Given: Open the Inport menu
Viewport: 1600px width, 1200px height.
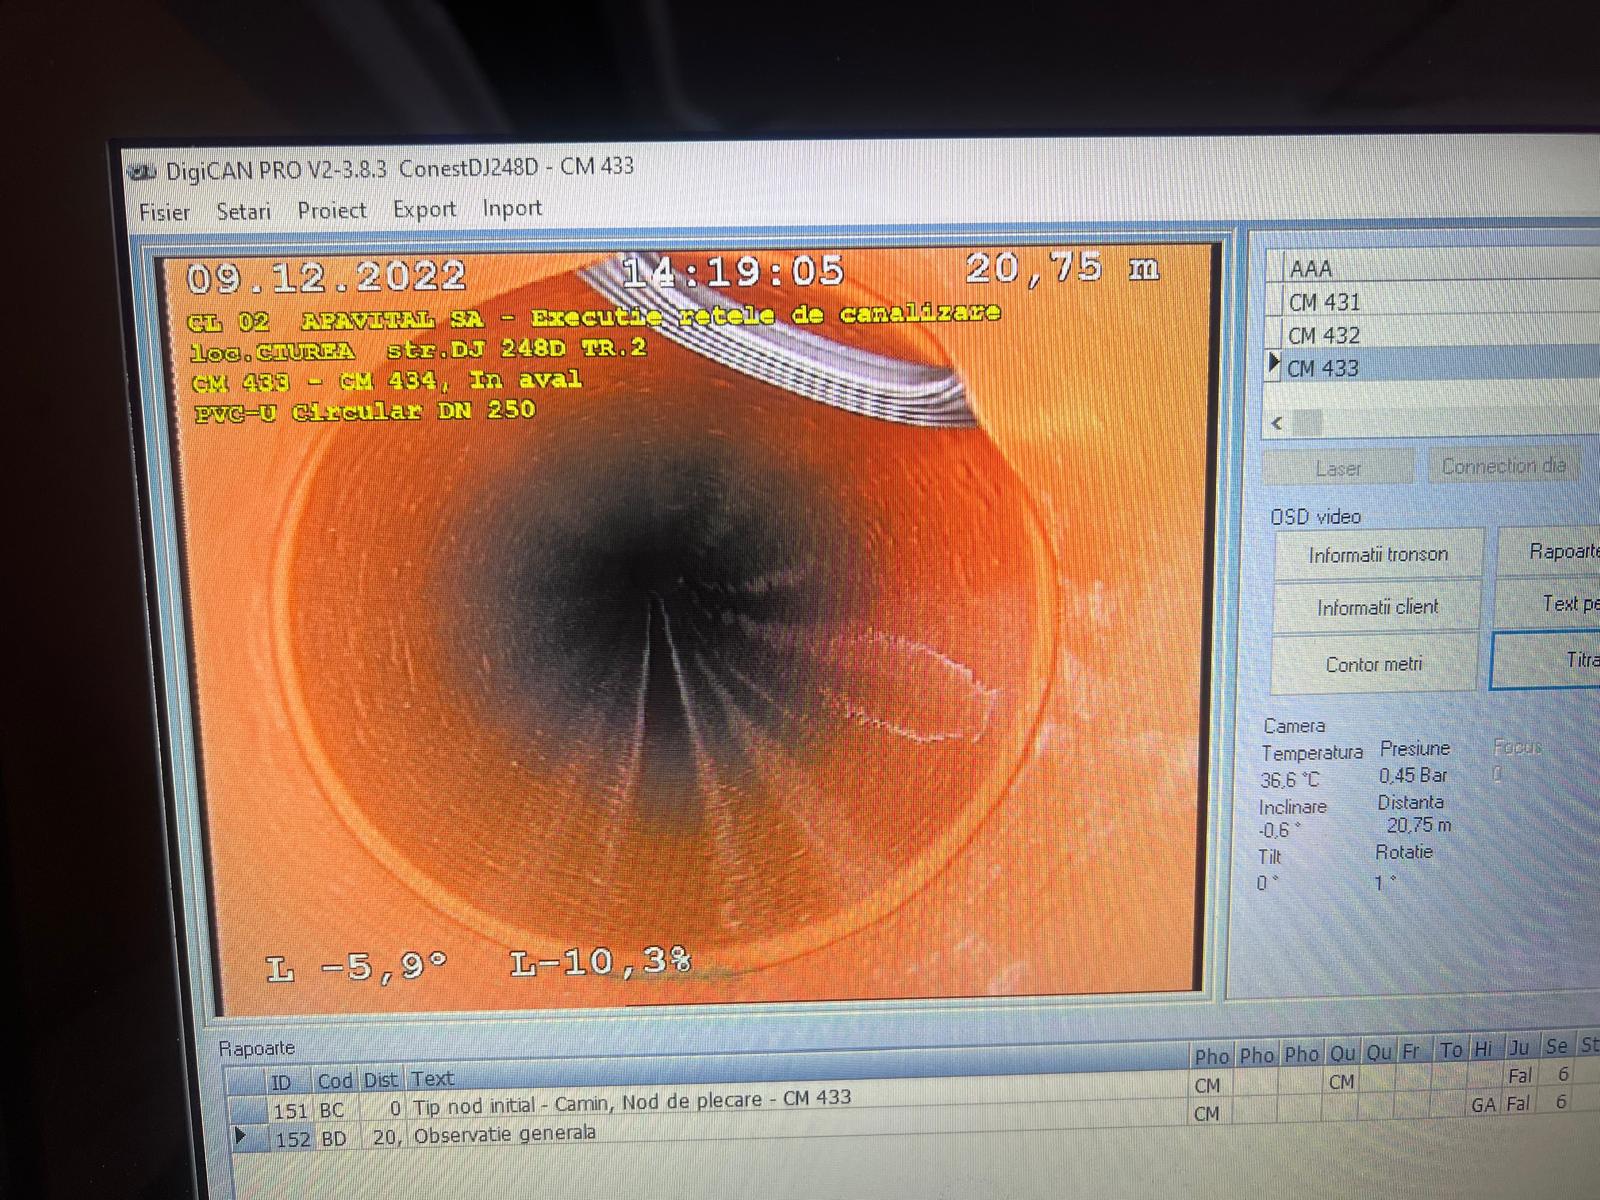Looking at the screenshot, I should pyautogui.click(x=512, y=208).
